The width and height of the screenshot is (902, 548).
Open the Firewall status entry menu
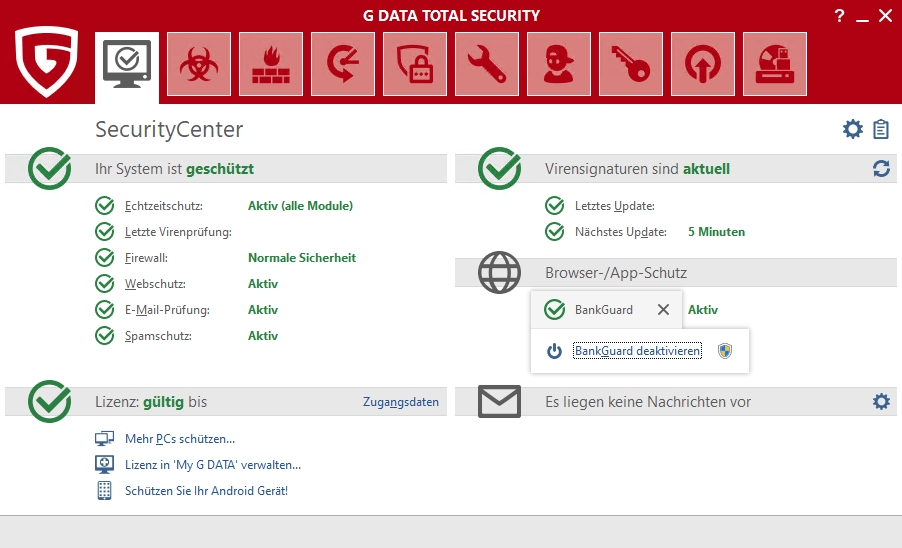point(146,258)
